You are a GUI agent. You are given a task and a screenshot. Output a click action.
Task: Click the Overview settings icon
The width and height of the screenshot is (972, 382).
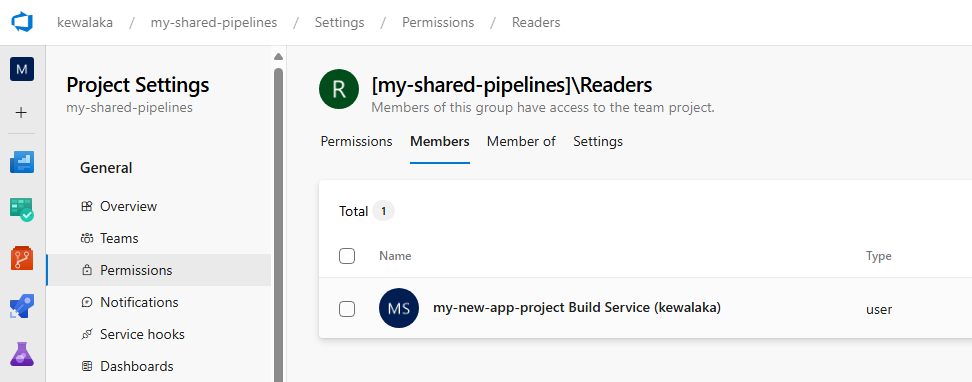pyautogui.click(x=87, y=207)
